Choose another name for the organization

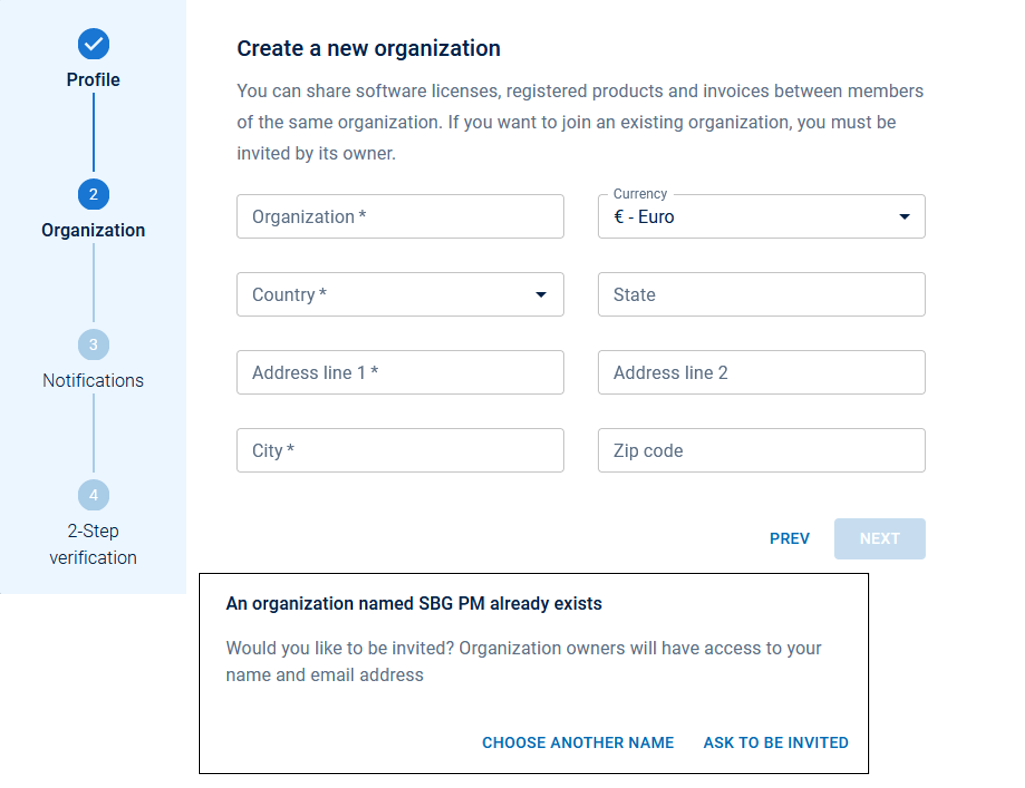tap(578, 743)
